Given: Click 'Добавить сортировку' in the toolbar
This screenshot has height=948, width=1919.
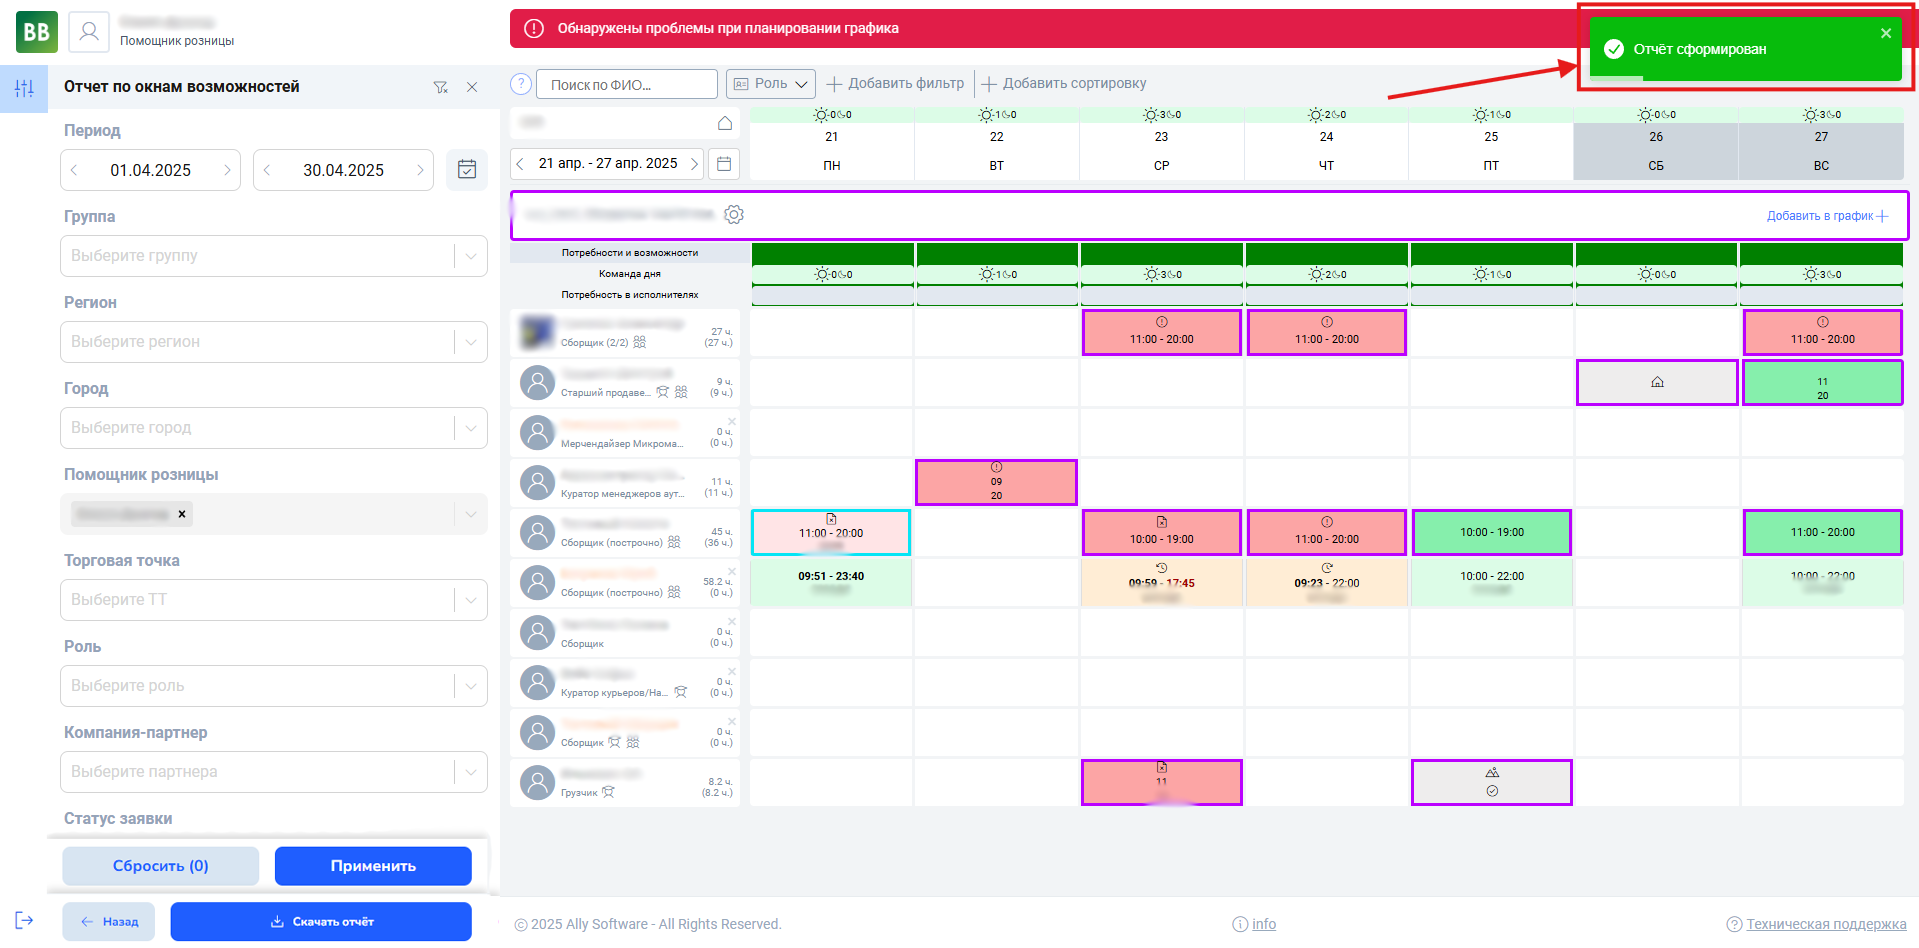Looking at the screenshot, I should click(1064, 84).
